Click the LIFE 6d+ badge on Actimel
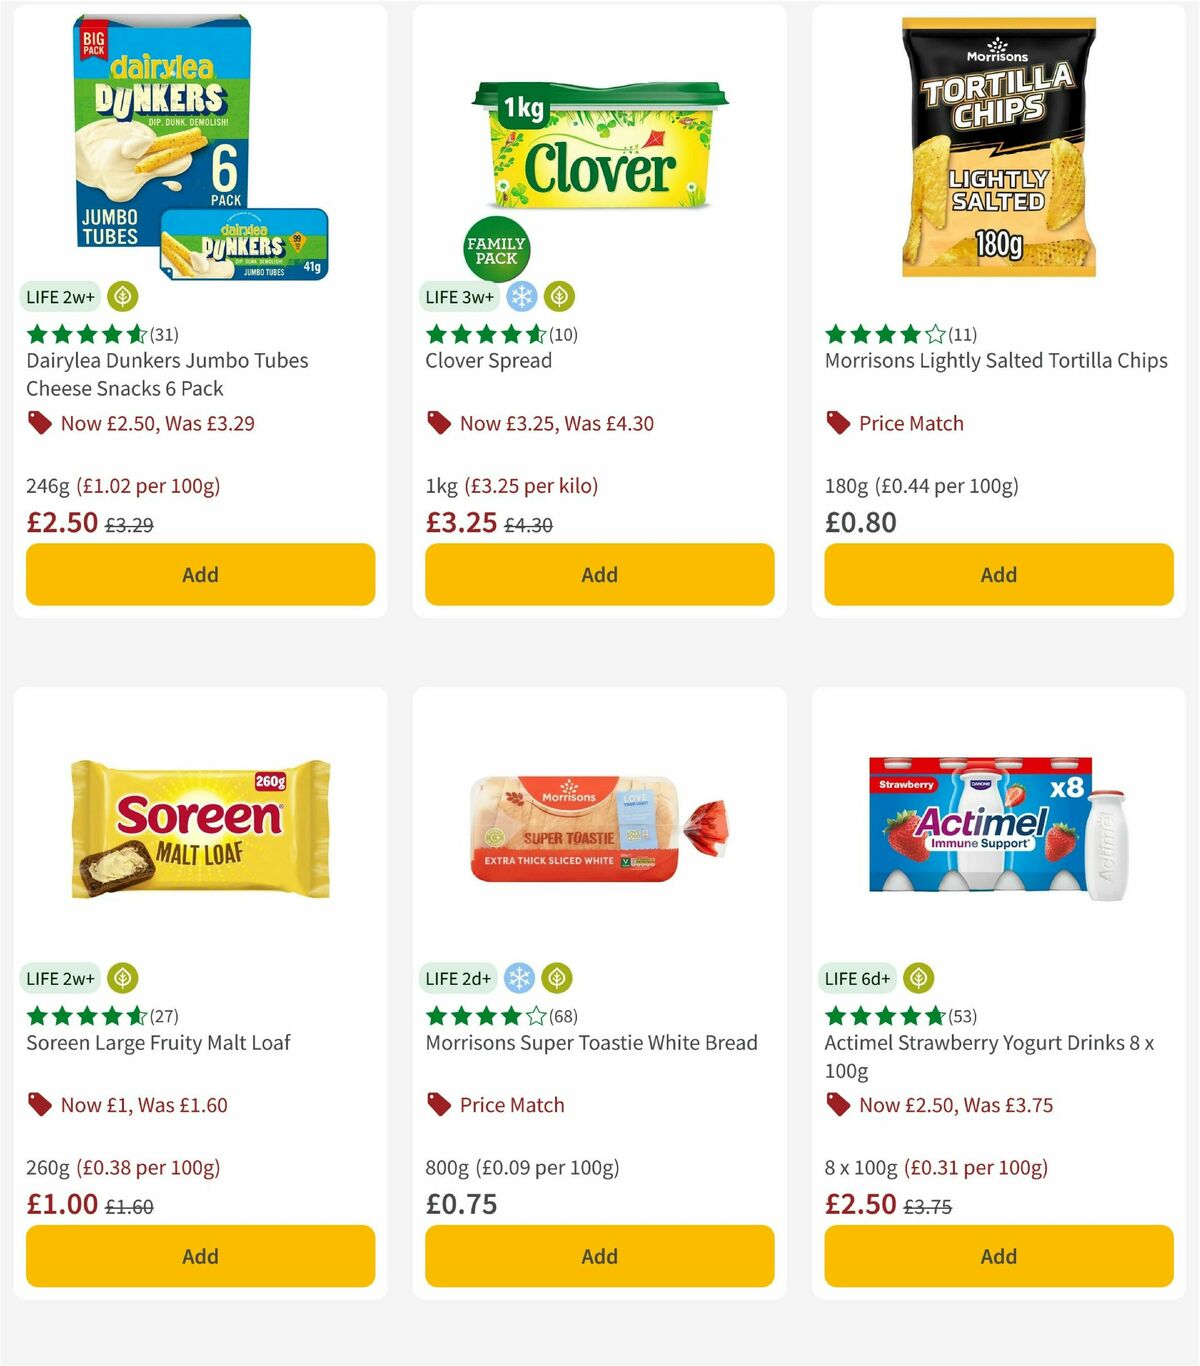Viewport: 1200px width, 1366px height. 858,978
